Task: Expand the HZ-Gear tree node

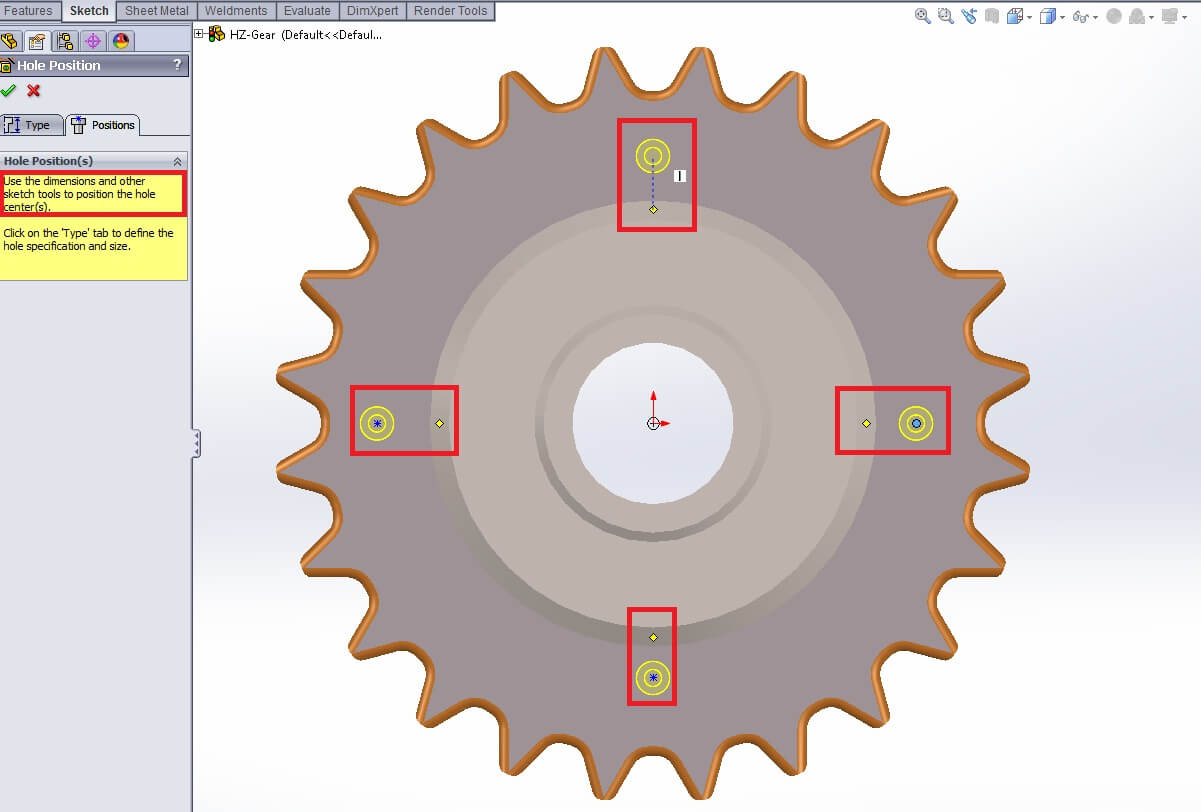Action: pos(199,33)
